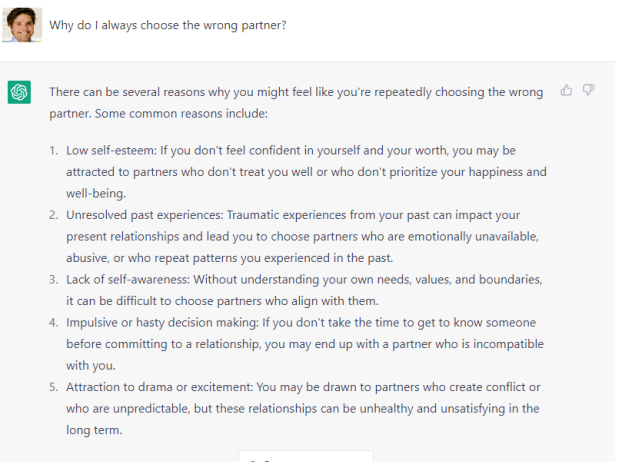Click list number 3 marker
622x471 pixels.
54,279
